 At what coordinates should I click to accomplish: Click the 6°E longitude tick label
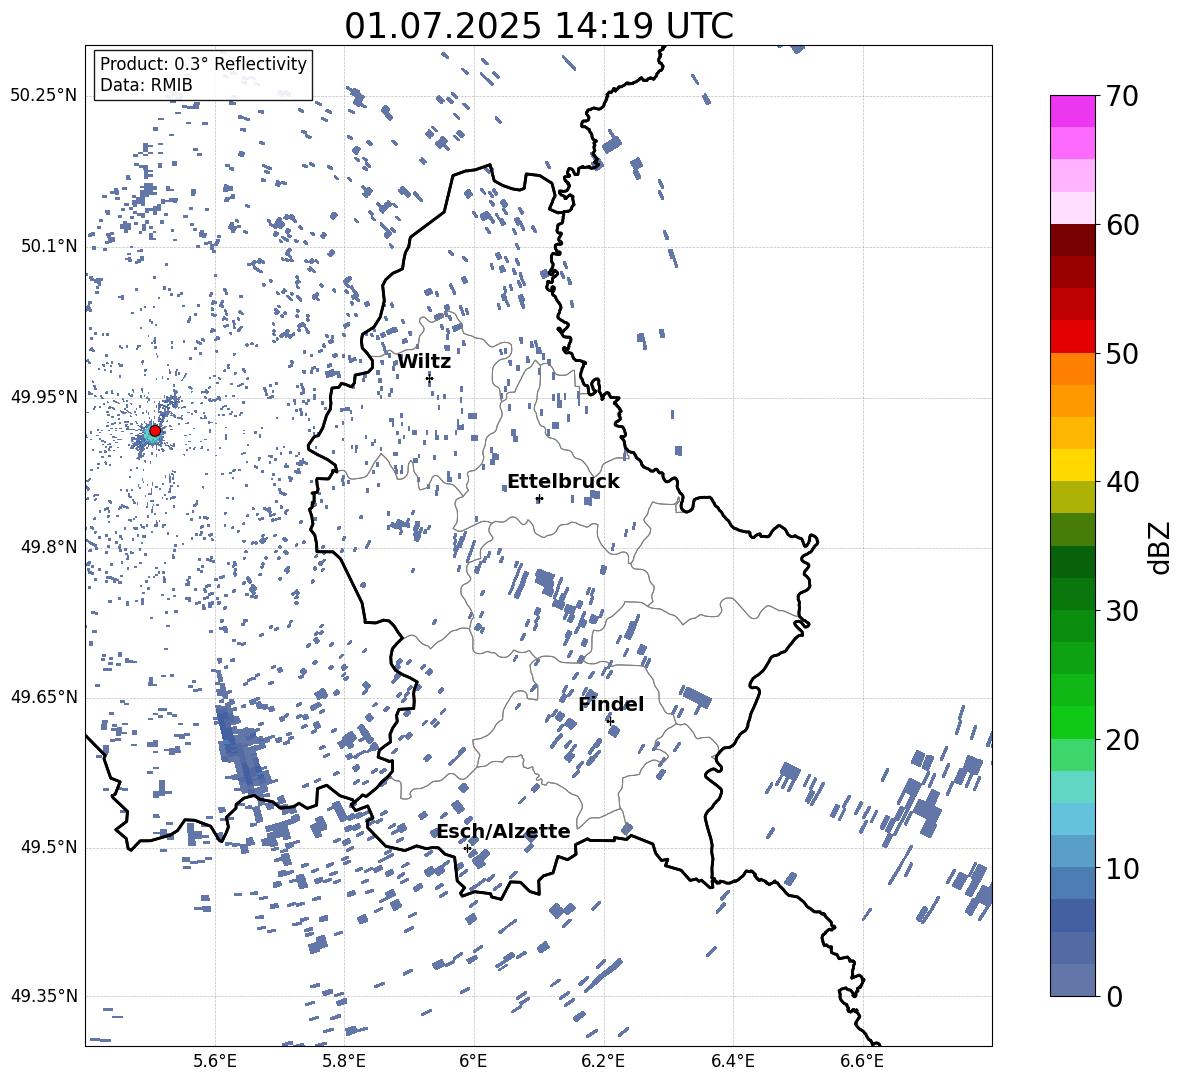473,1061
